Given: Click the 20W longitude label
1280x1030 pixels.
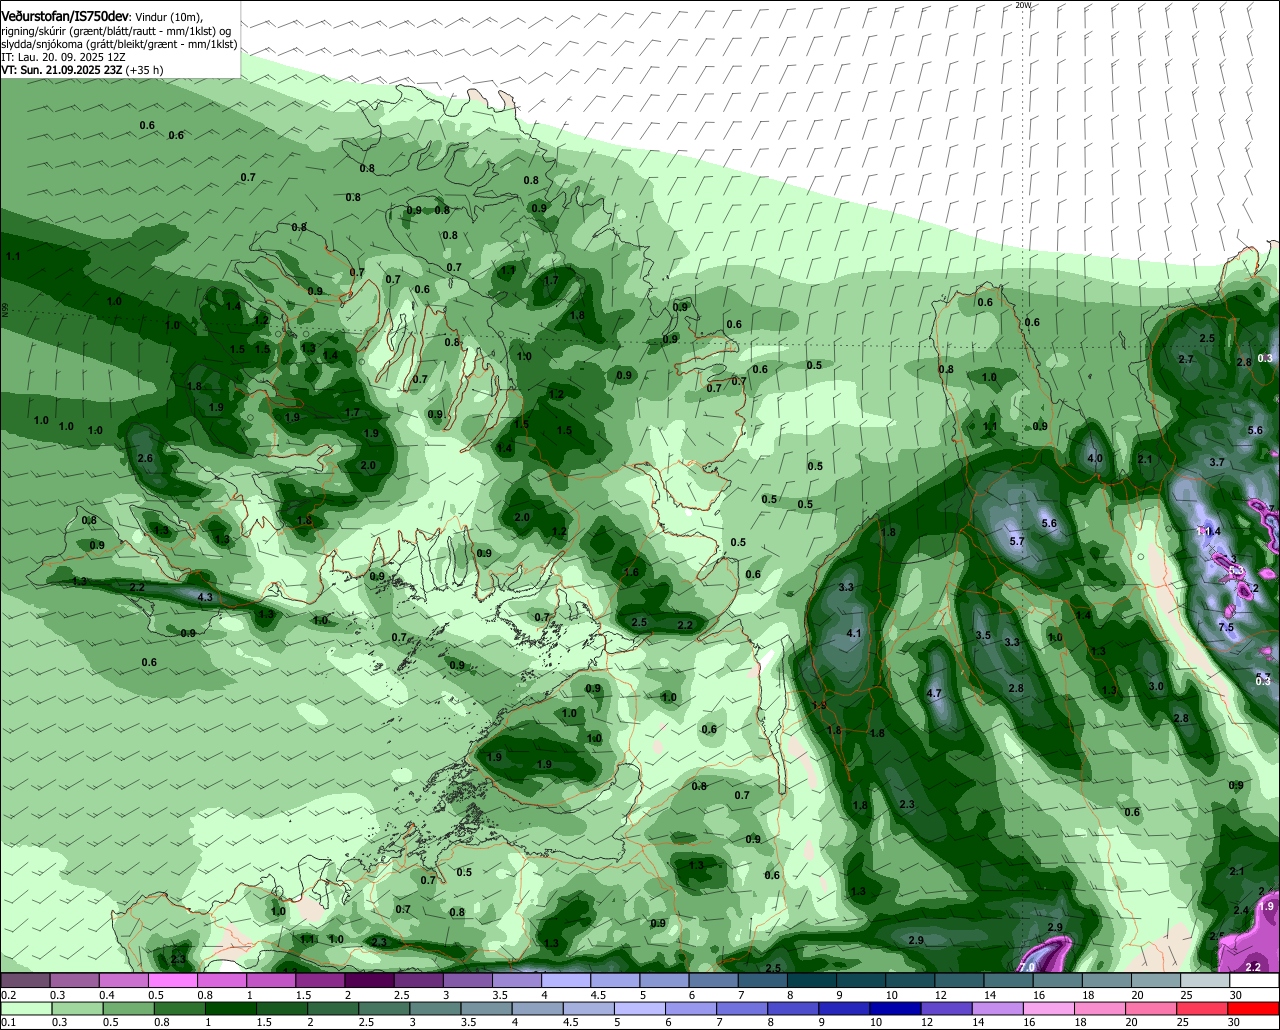Looking at the screenshot, I should point(1022,5).
